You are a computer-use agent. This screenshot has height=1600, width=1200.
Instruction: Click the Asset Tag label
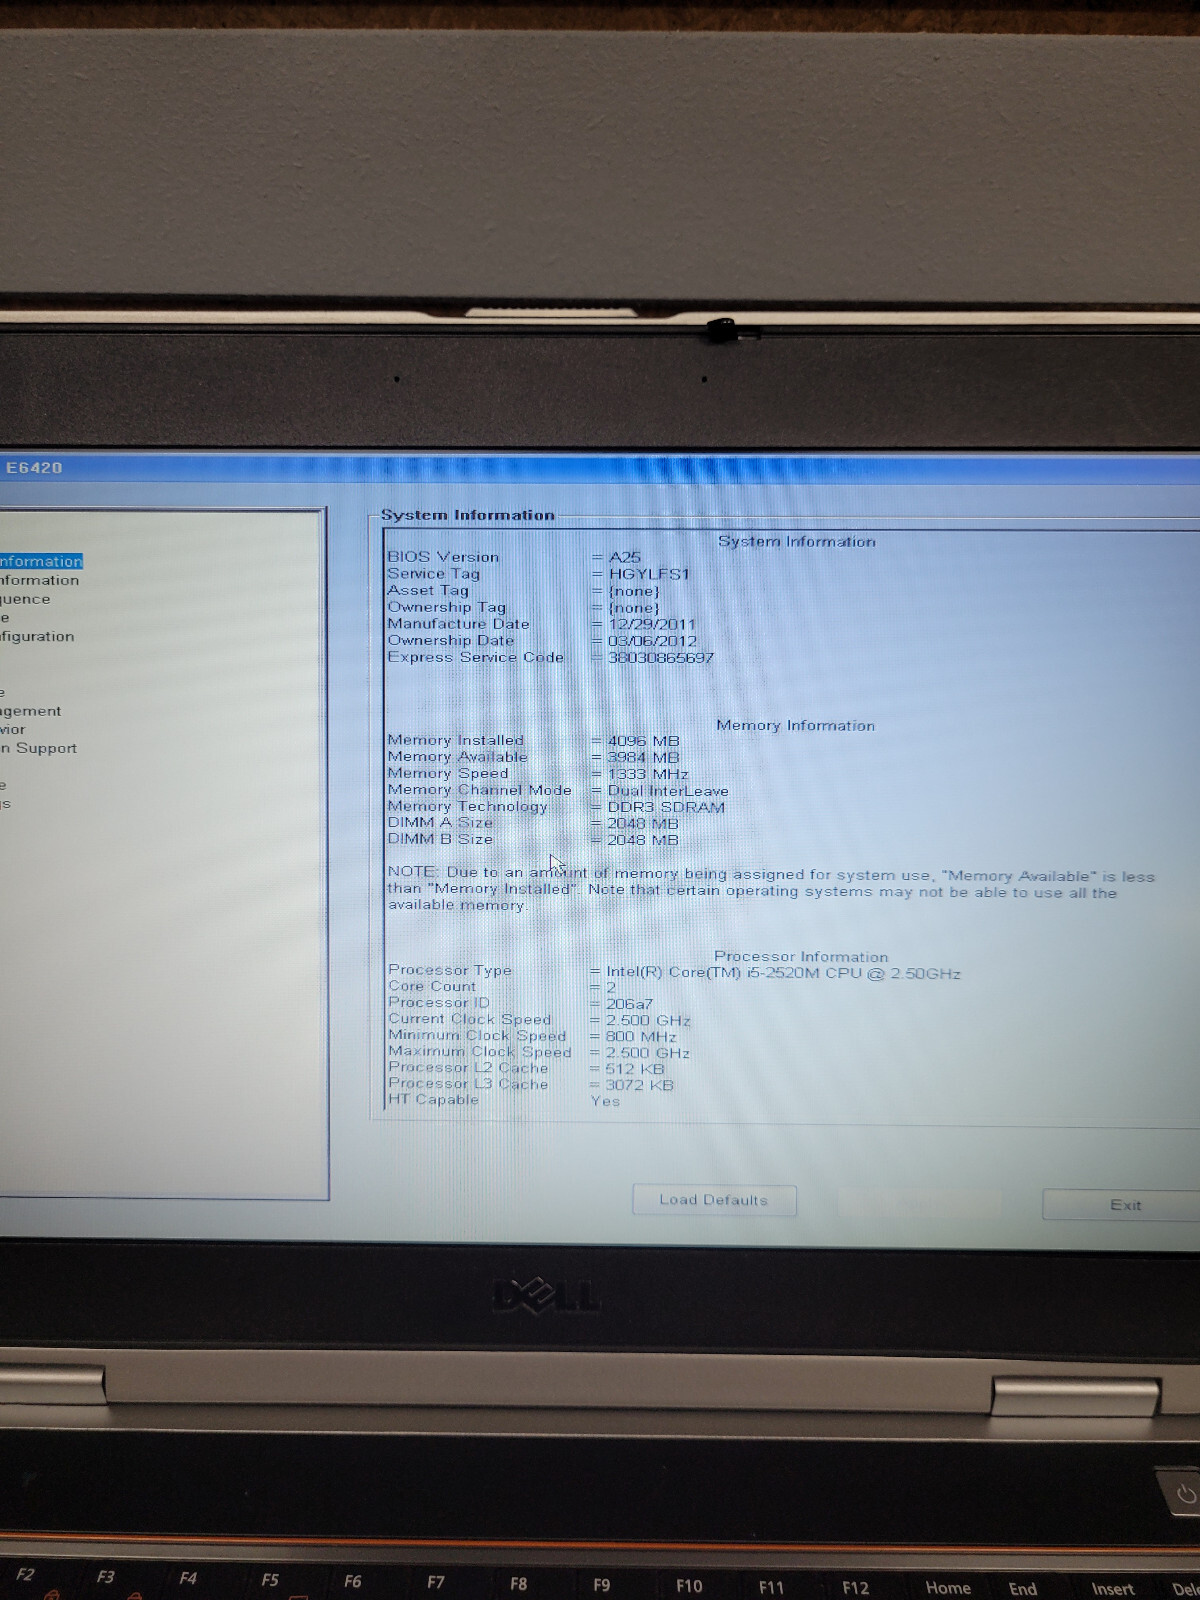pos(428,590)
